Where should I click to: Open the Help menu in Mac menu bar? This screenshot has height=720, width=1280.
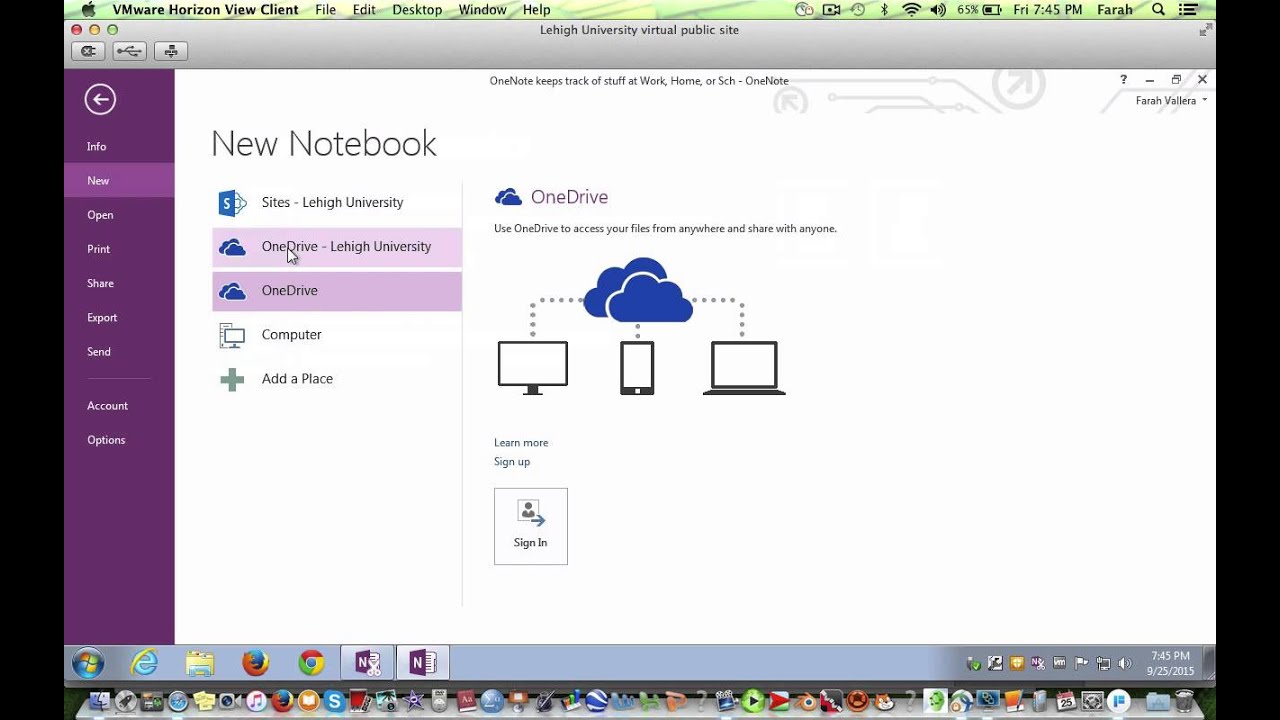(x=536, y=10)
